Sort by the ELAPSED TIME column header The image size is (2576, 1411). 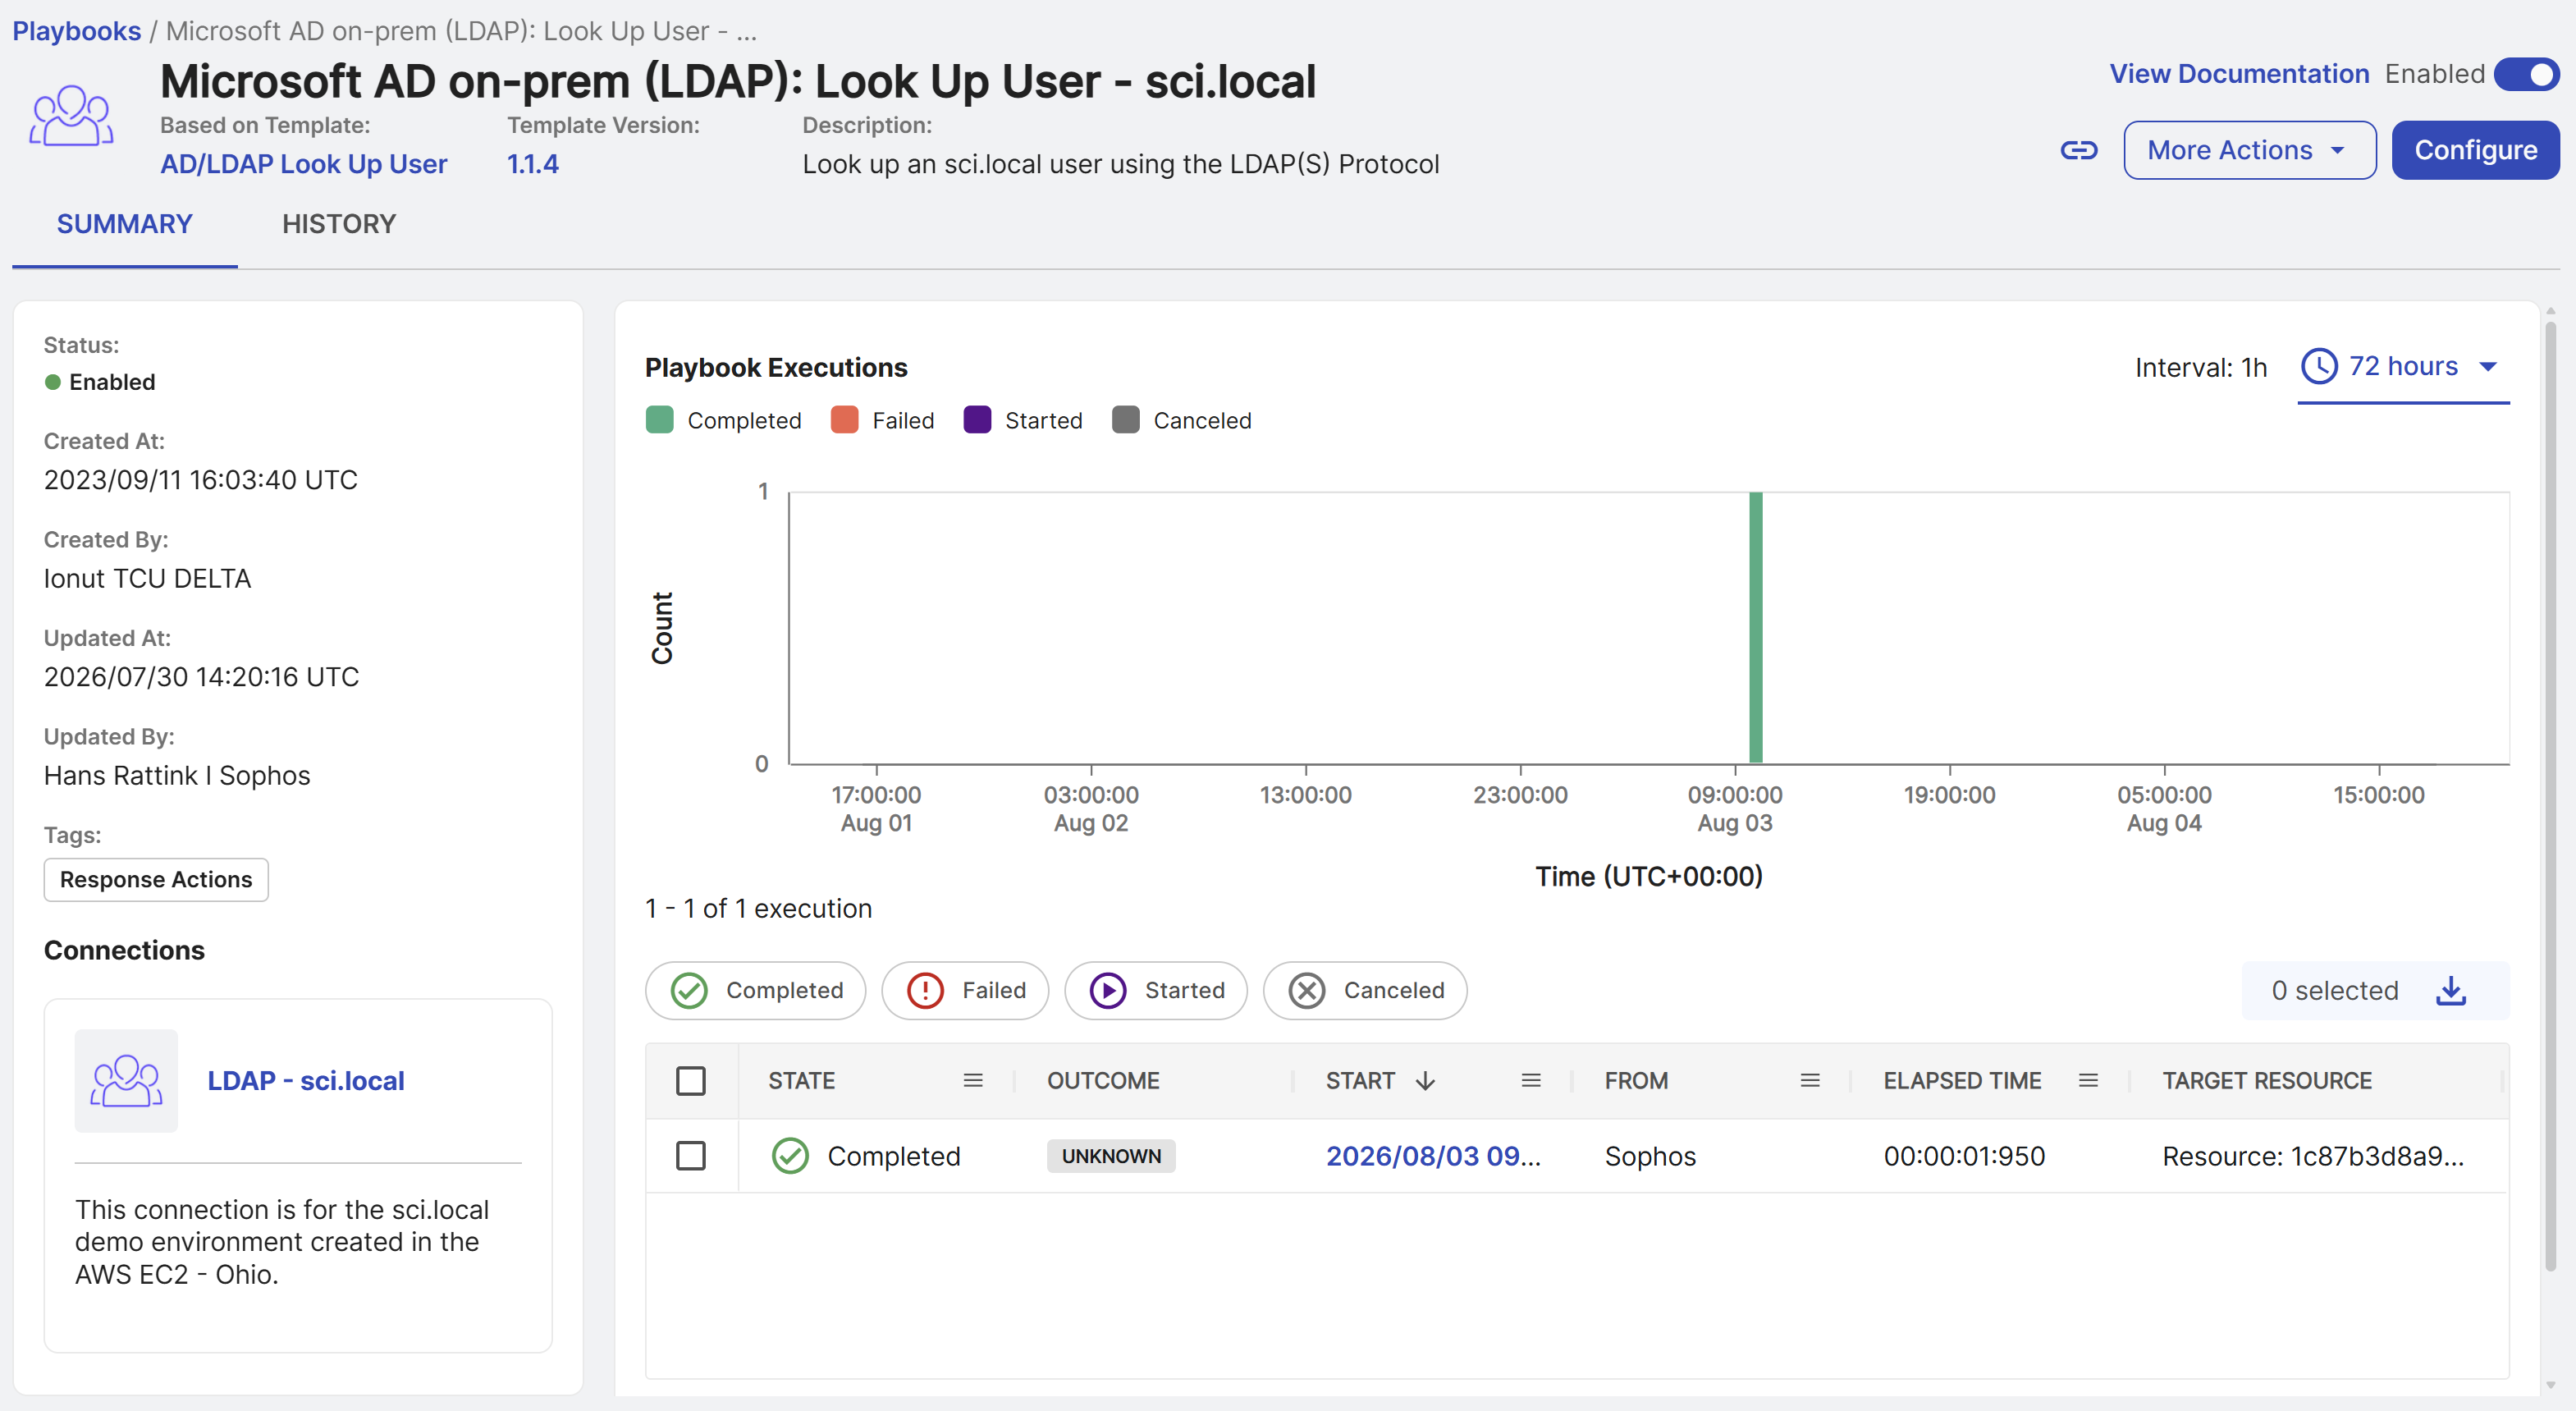click(x=1962, y=1081)
